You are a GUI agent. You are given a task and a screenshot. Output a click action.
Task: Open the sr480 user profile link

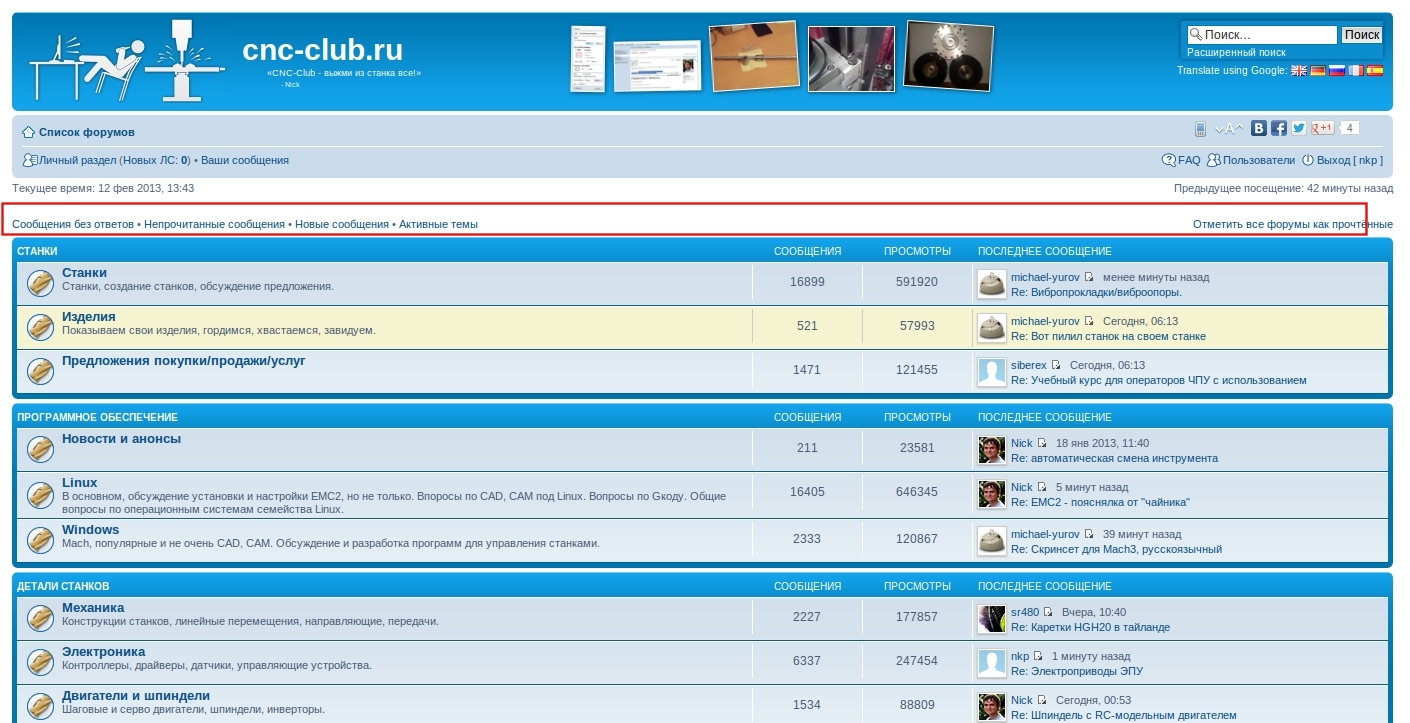click(x=1025, y=612)
